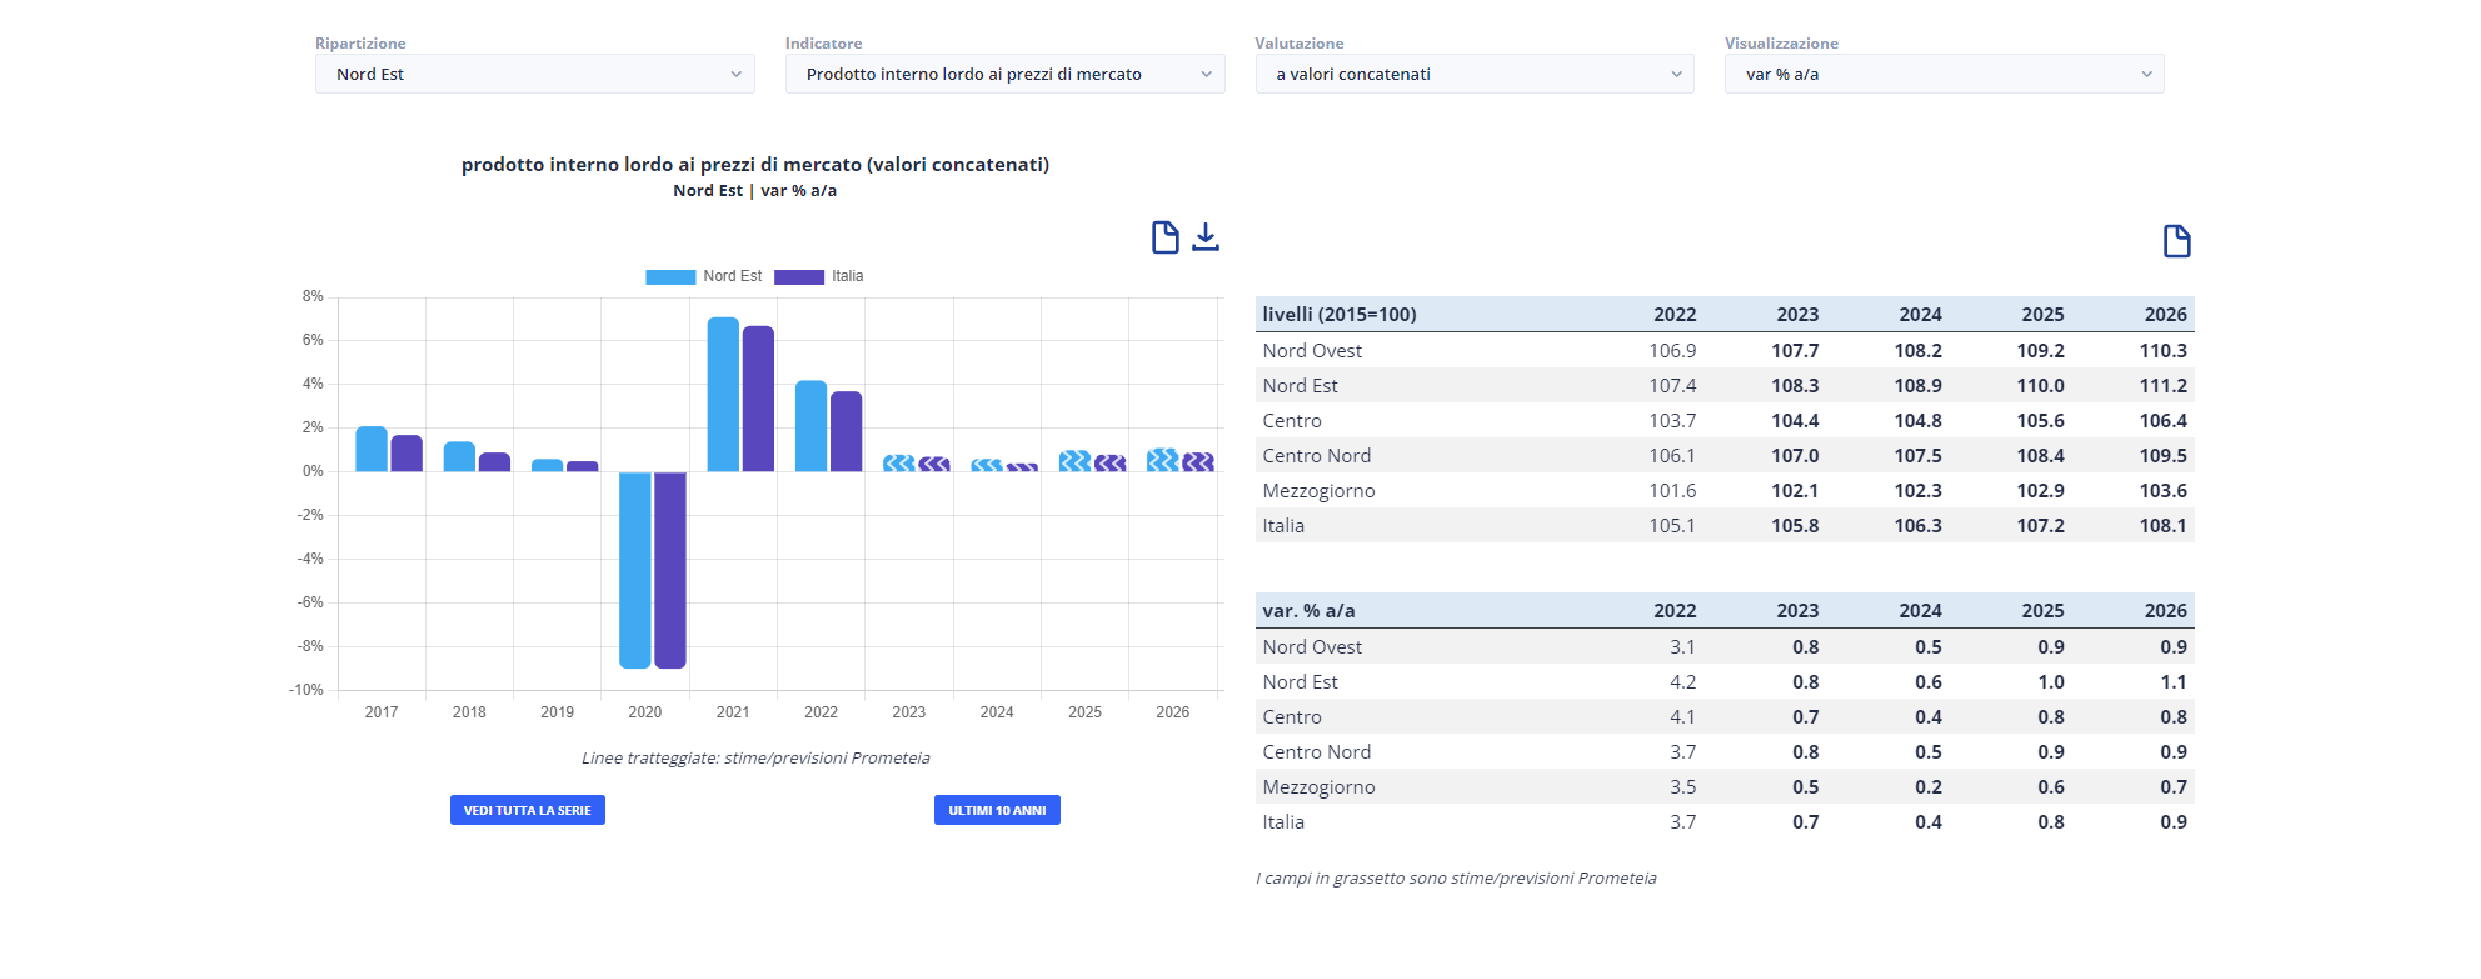Click the 2026 header in var. % table

point(2164,610)
